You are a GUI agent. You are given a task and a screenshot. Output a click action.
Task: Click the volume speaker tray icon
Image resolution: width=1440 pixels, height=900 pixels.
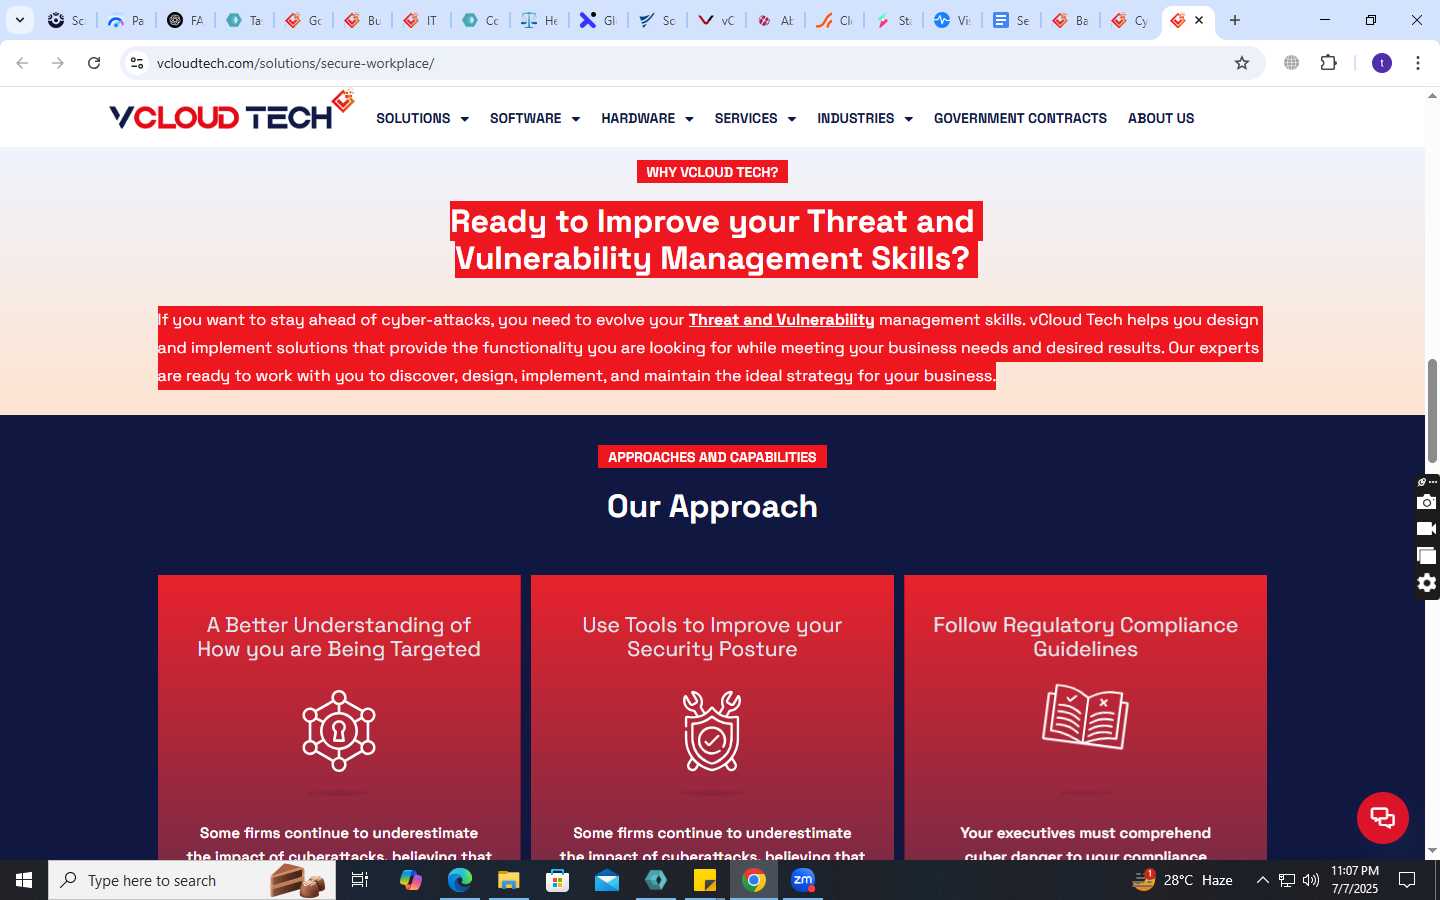(1311, 880)
